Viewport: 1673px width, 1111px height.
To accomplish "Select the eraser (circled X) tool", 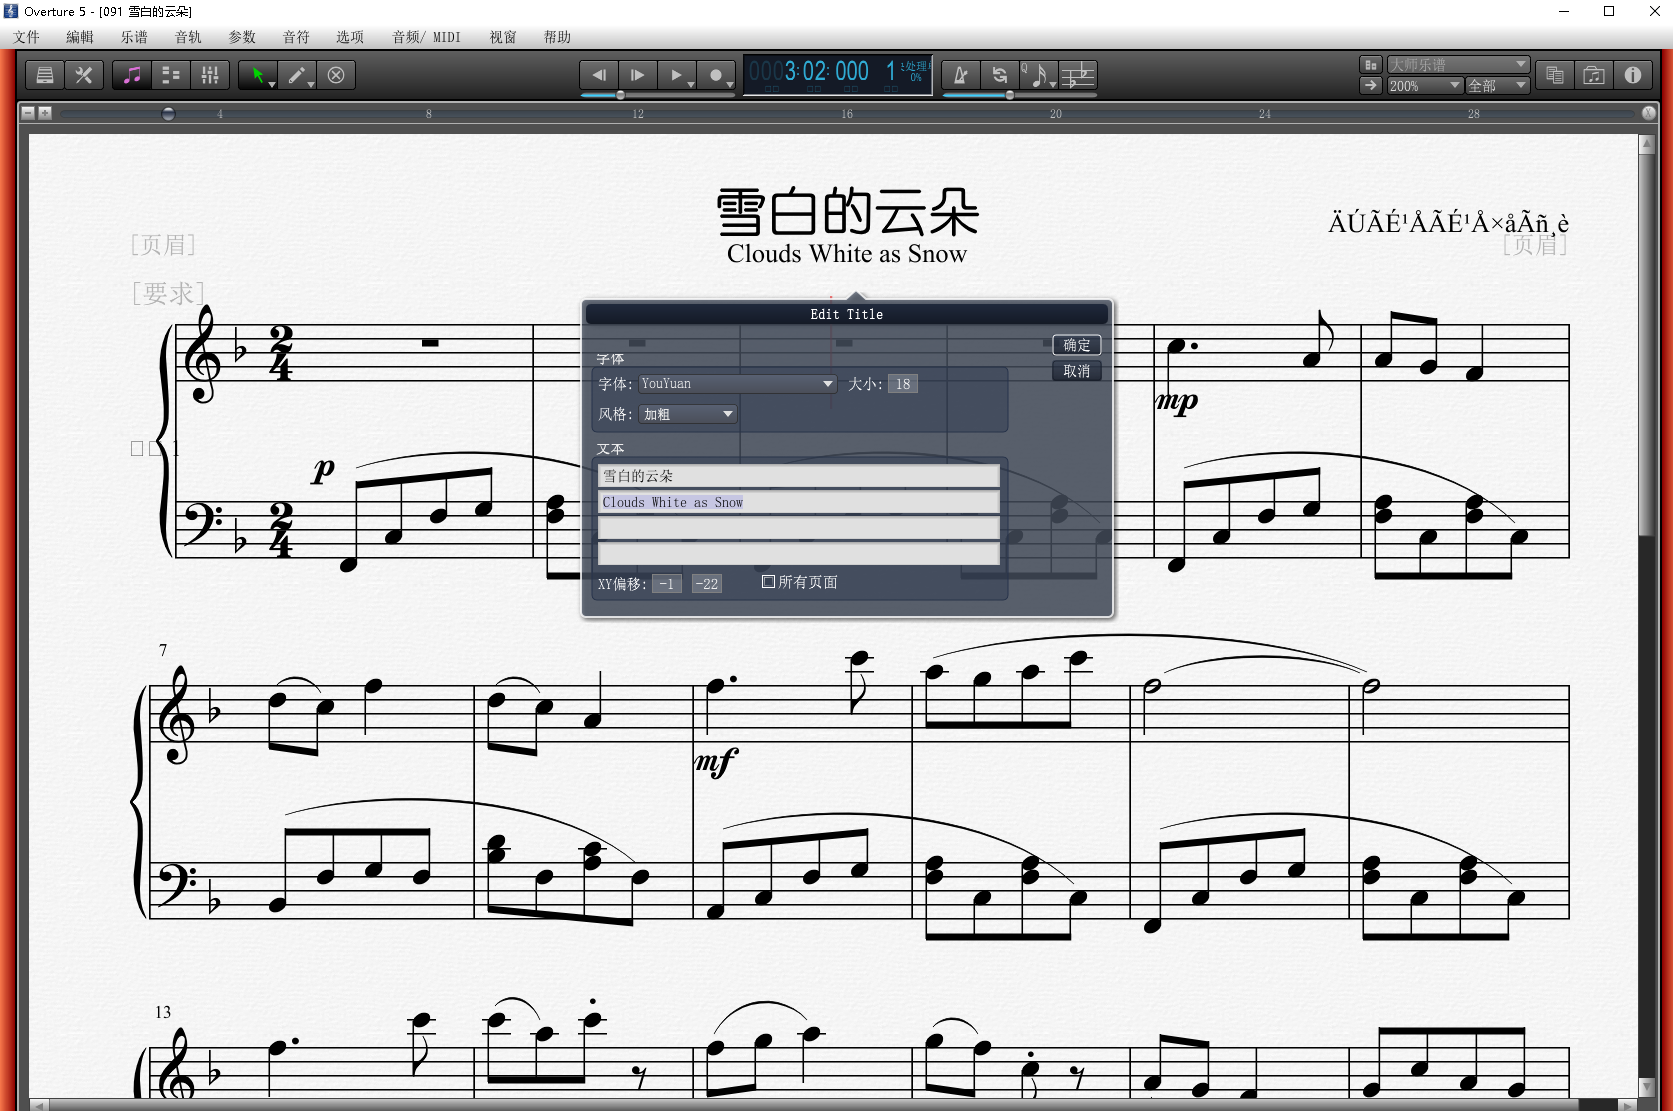I will click(336, 75).
